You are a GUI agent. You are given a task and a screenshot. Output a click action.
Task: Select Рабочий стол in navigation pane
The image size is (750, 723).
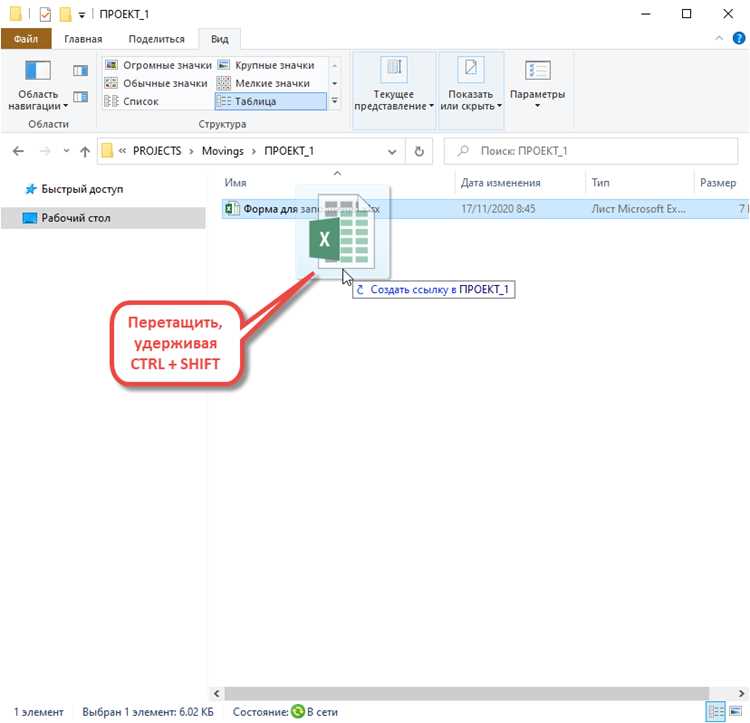(x=103, y=218)
